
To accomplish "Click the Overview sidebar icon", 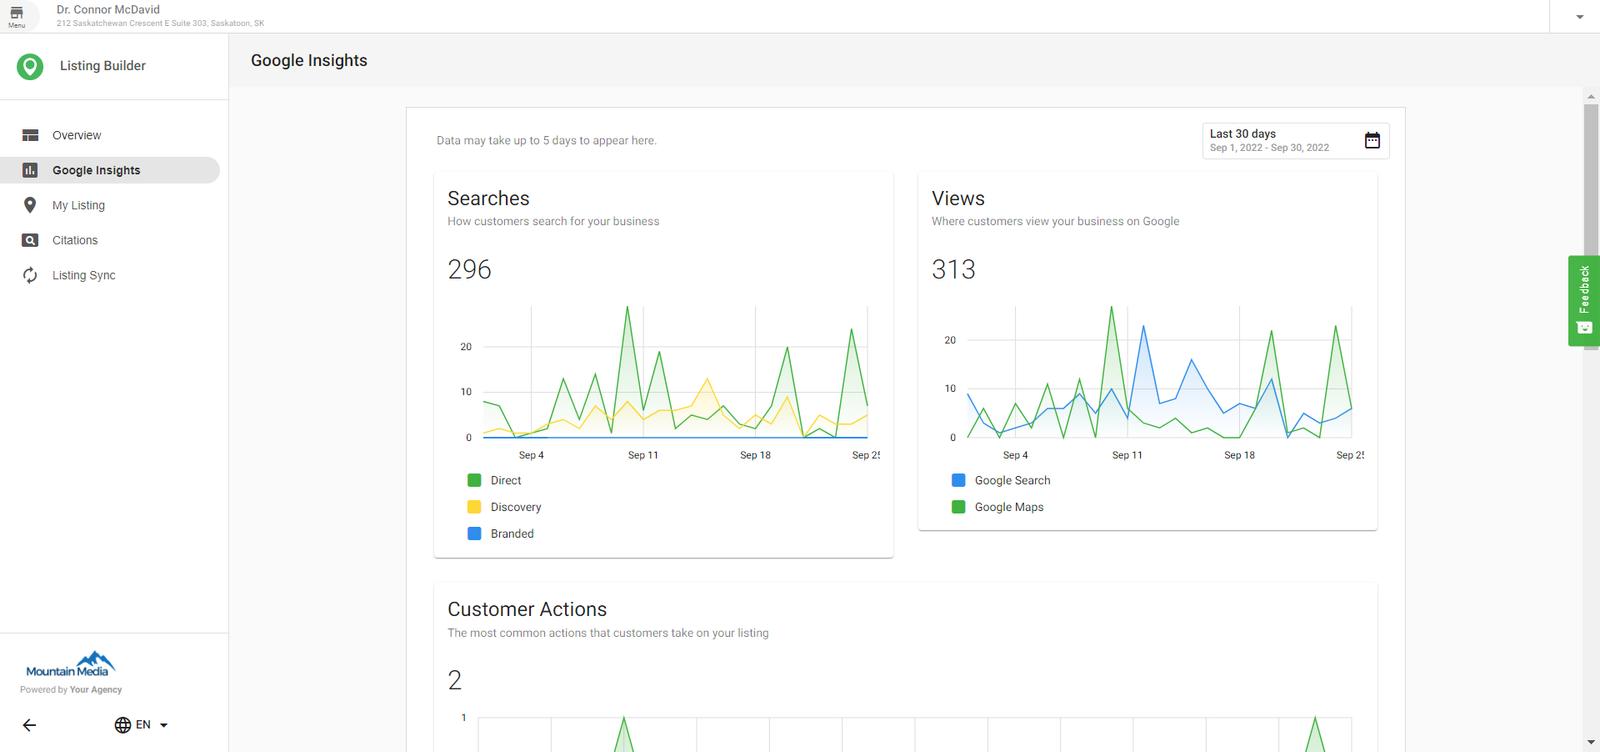I will click(x=30, y=135).
